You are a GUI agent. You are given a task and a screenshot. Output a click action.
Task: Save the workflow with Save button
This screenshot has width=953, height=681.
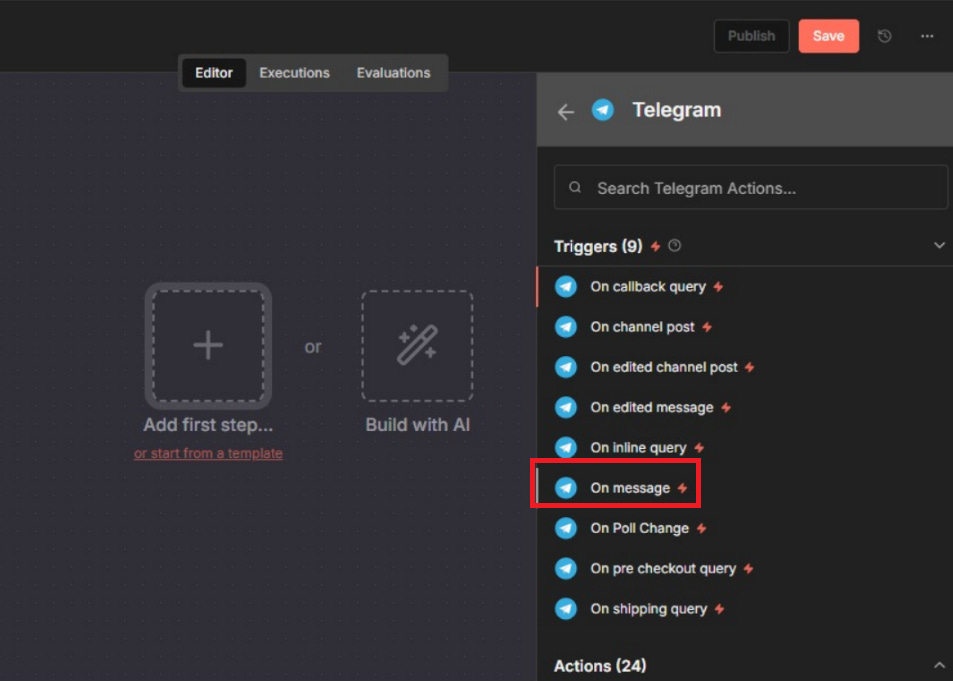(828, 36)
